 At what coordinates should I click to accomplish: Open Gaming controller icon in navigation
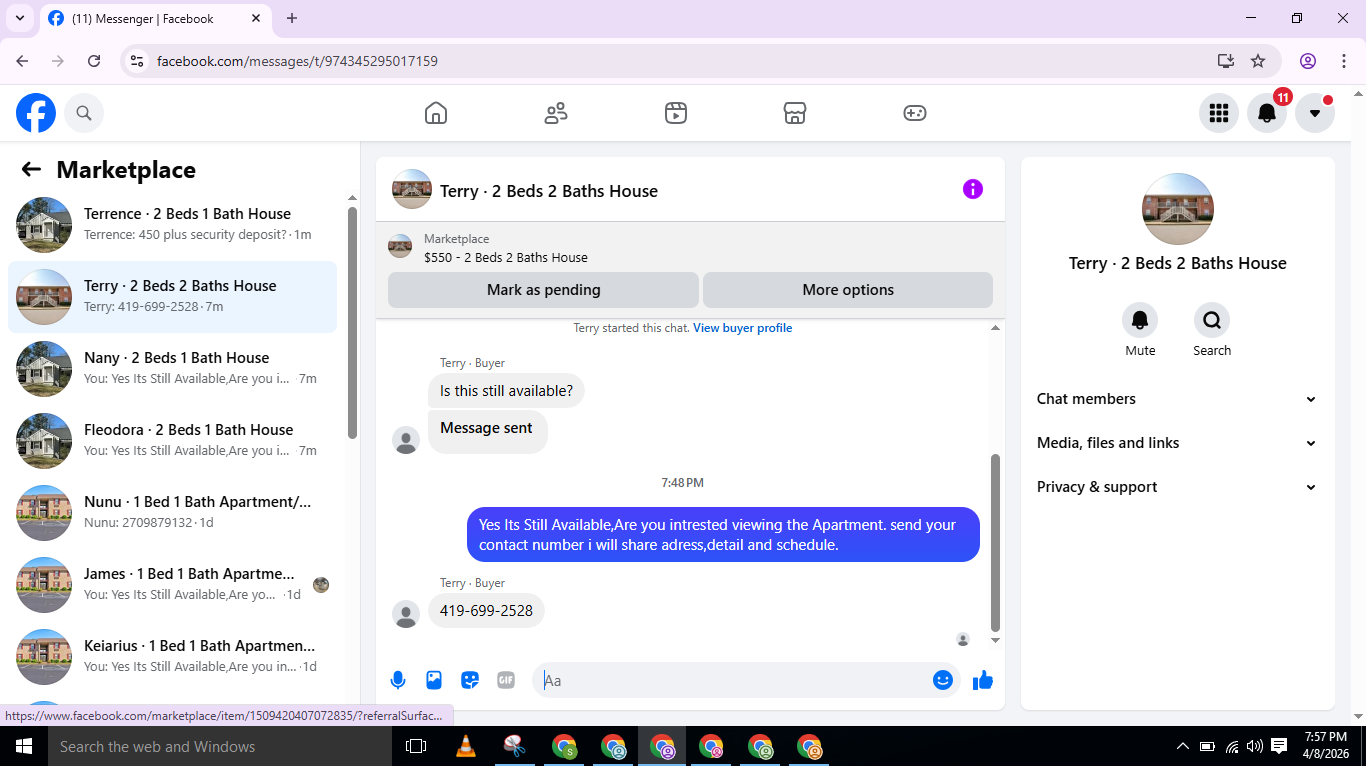point(915,113)
